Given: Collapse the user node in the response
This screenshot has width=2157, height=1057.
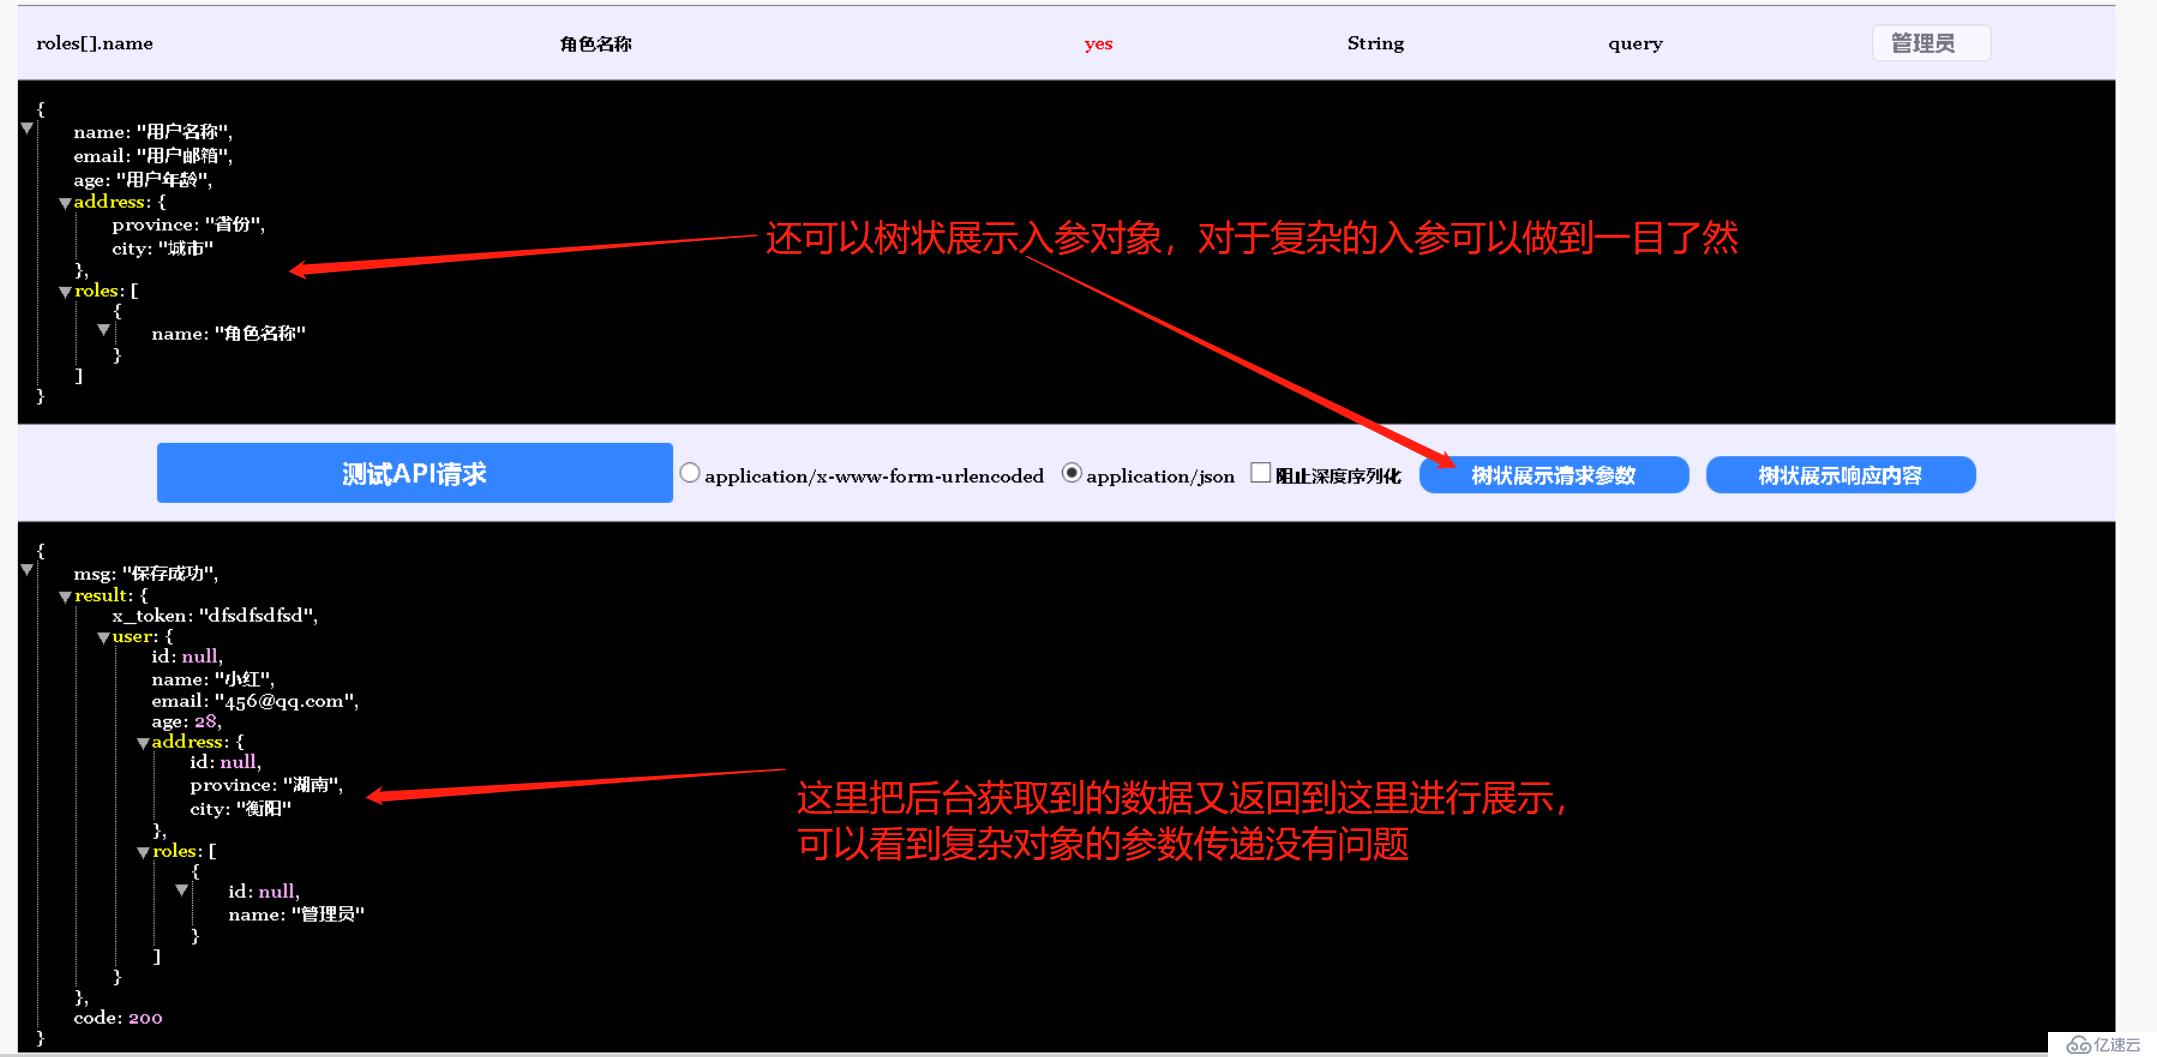Looking at the screenshot, I should pos(104,638).
